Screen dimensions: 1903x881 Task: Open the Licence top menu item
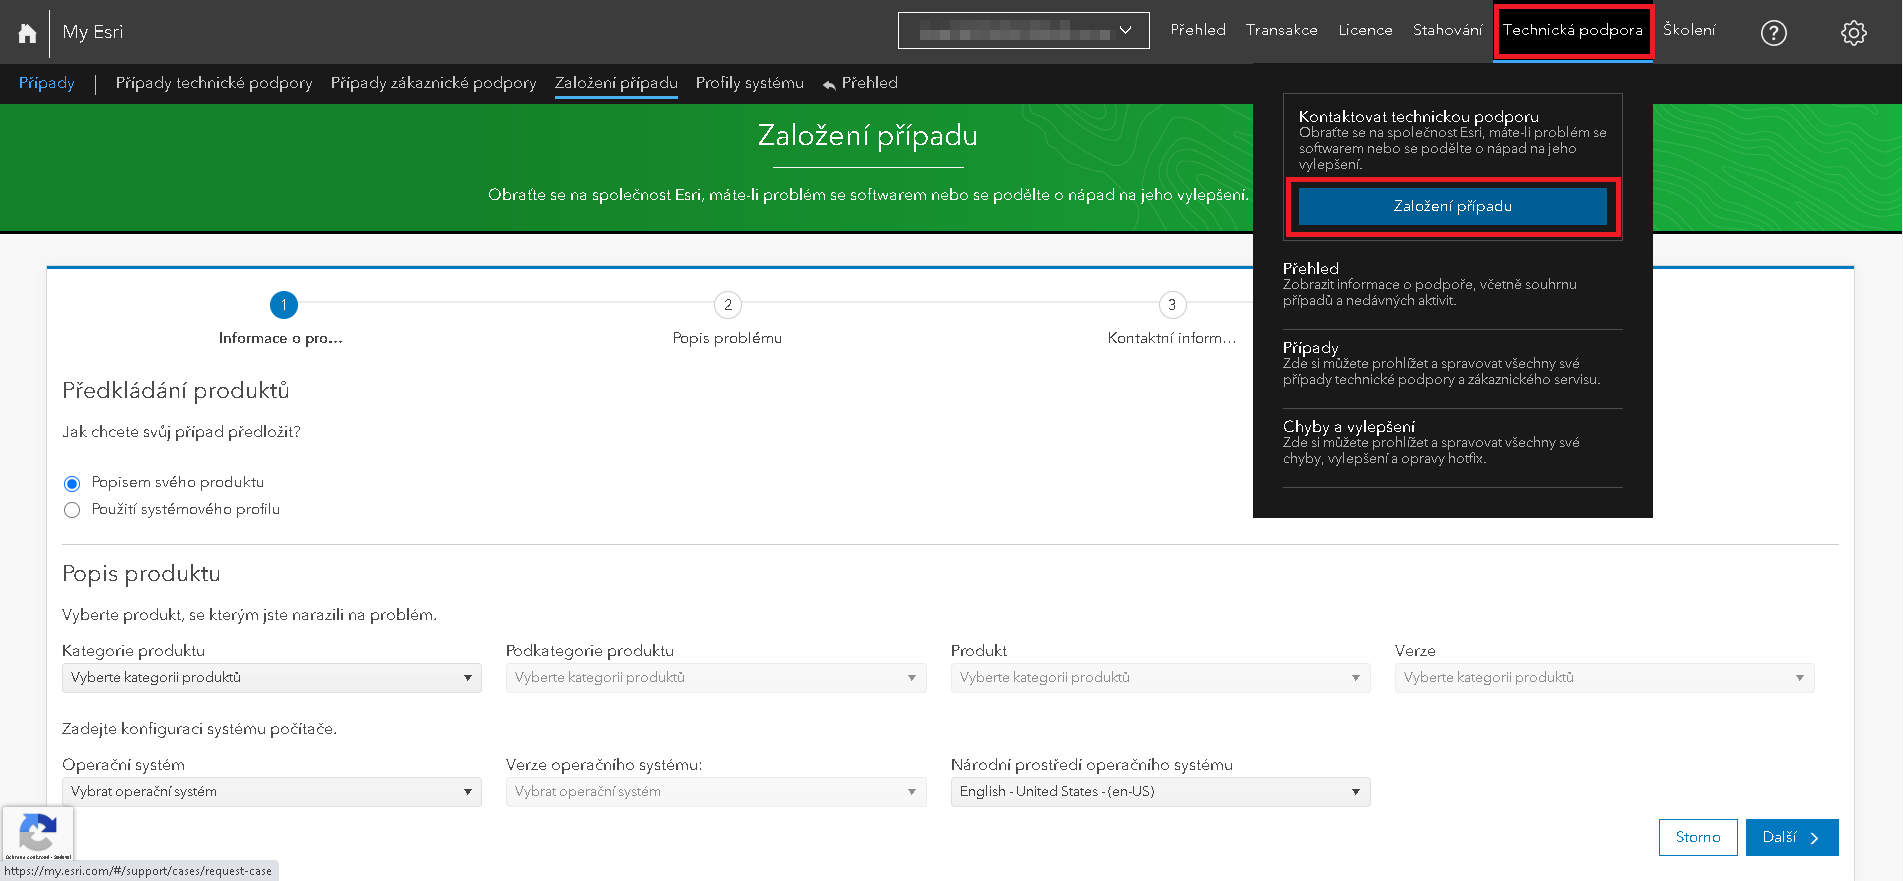pyautogui.click(x=1365, y=30)
